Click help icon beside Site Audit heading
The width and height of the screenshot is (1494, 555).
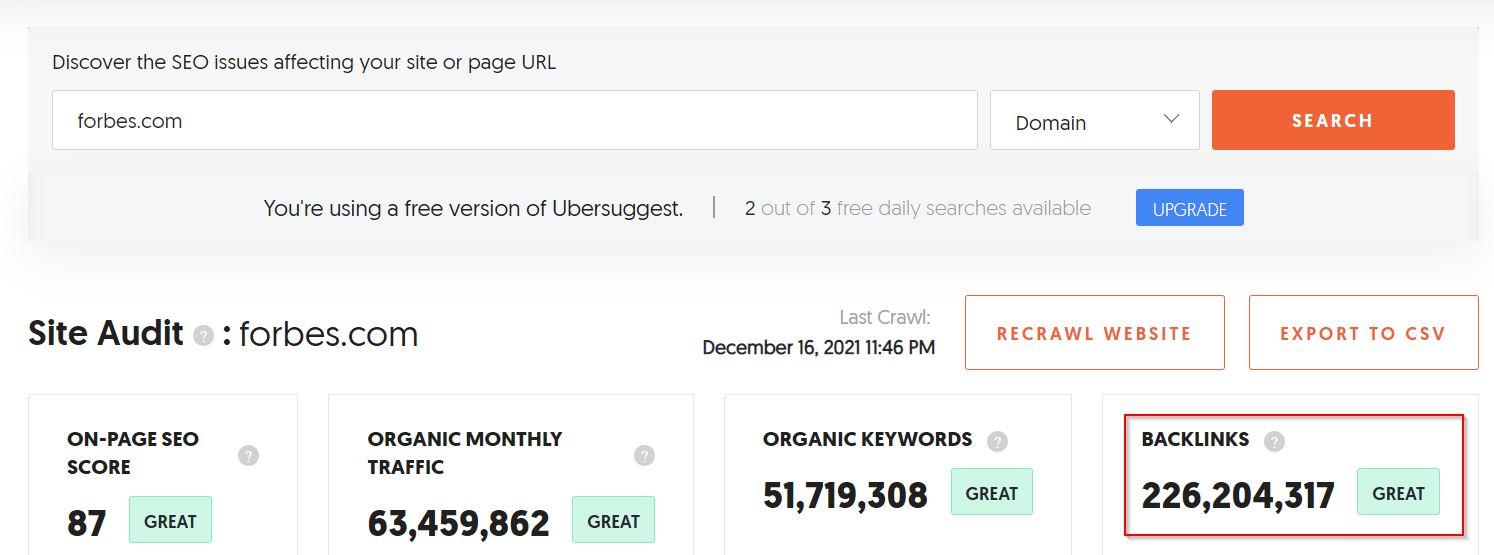tap(203, 335)
